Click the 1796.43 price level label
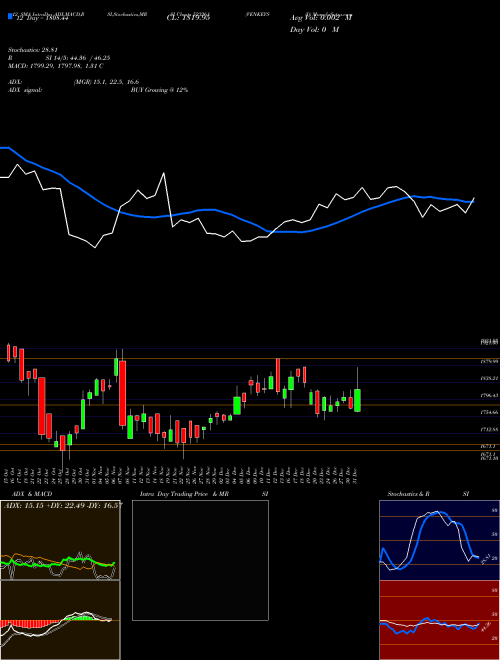This screenshot has height=660, width=500. 489,396
